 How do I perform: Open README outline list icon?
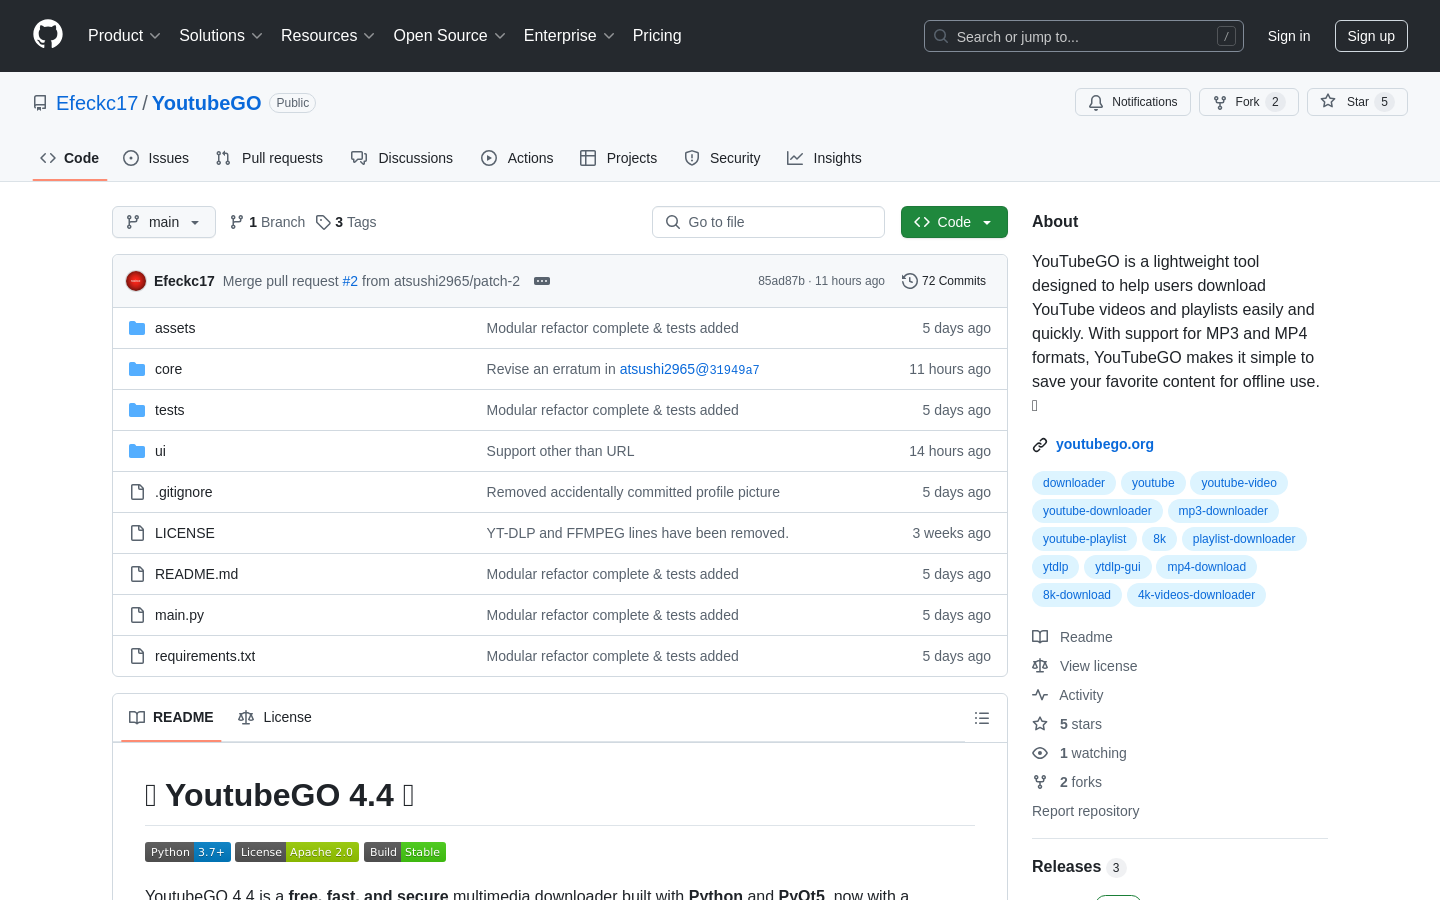(982, 718)
